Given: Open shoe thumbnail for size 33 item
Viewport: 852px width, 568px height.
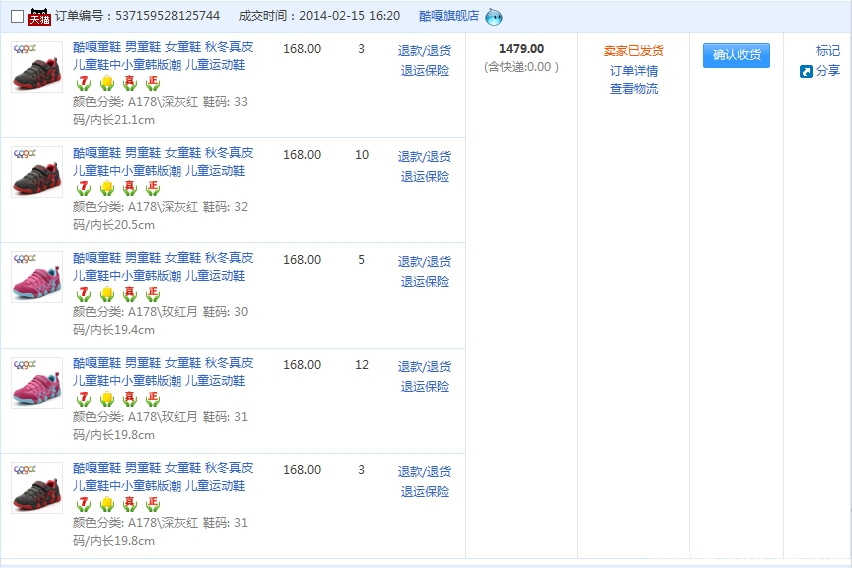Looking at the screenshot, I should pos(37,67).
